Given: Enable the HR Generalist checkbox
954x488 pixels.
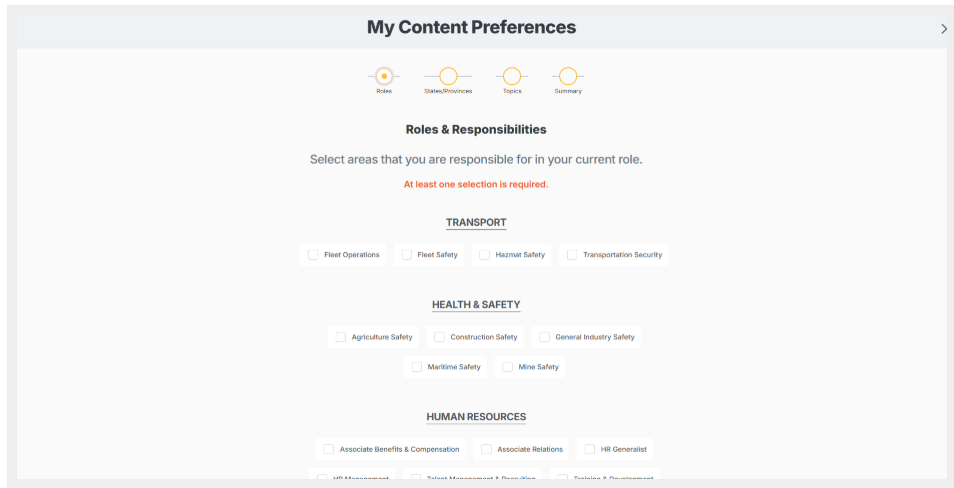Looking at the screenshot, I should [590, 449].
